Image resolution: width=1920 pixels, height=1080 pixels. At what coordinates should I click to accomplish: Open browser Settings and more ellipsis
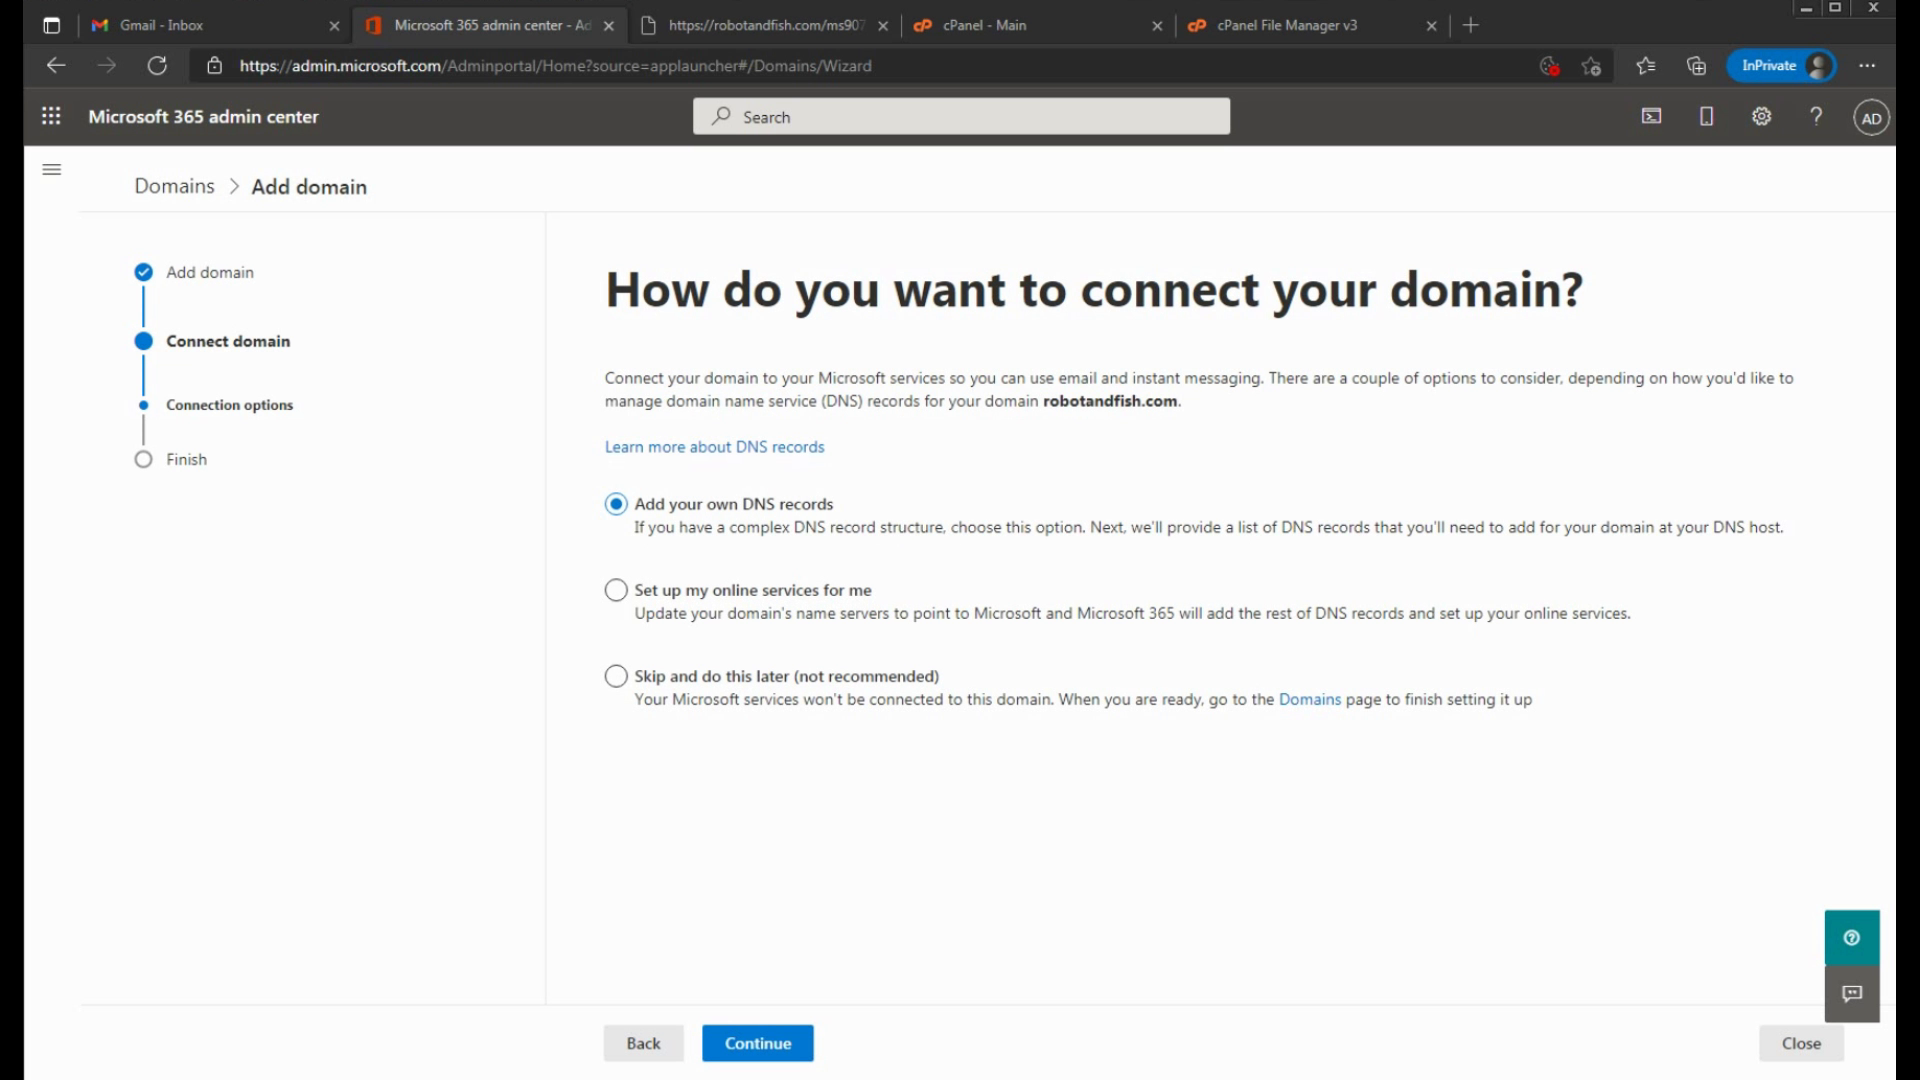[1866, 66]
